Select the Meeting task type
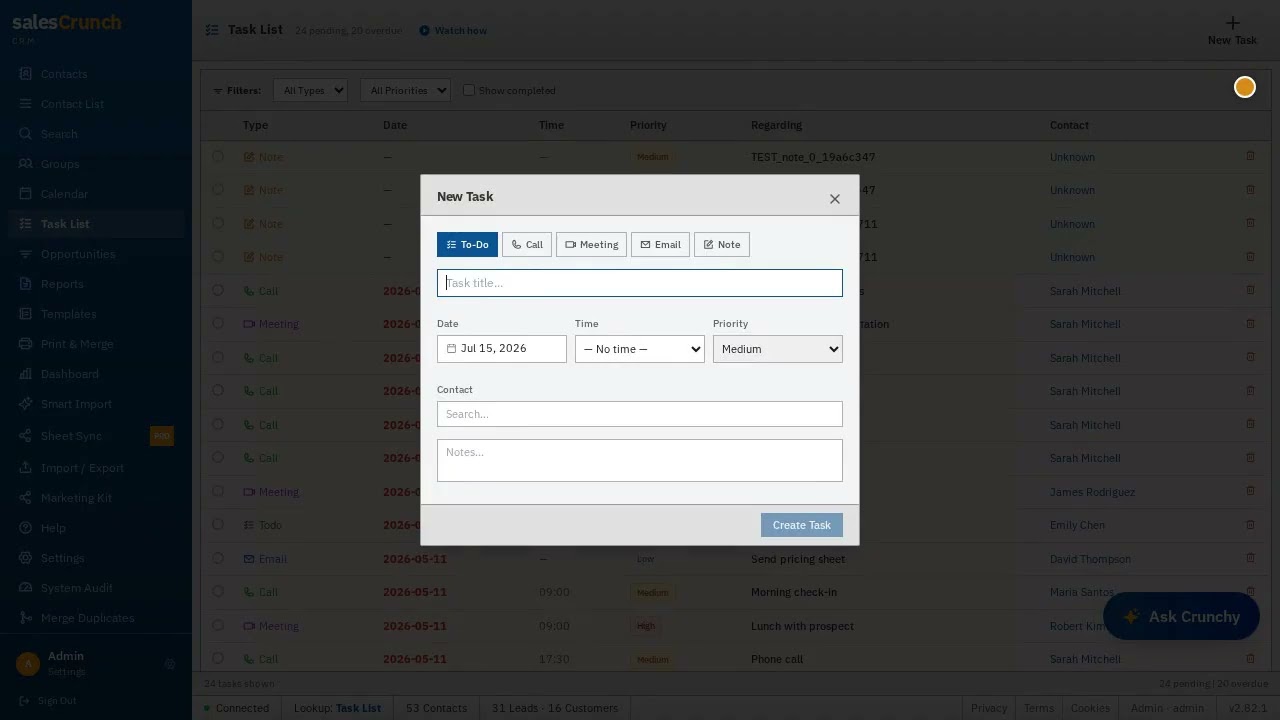Screen dimensions: 1280x720 (x=591, y=245)
